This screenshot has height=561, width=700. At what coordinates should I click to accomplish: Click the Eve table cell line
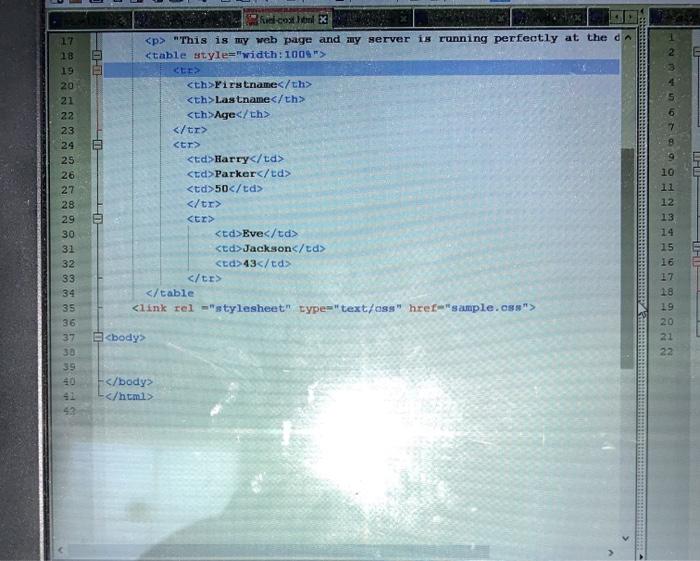point(256,233)
